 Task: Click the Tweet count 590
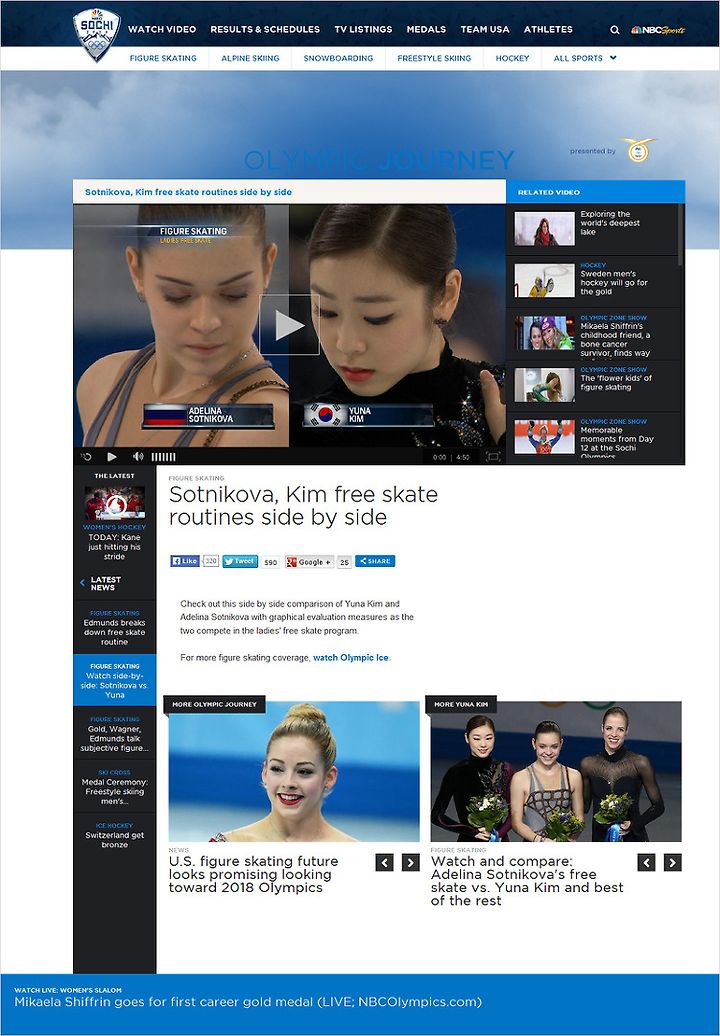[x=270, y=562]
